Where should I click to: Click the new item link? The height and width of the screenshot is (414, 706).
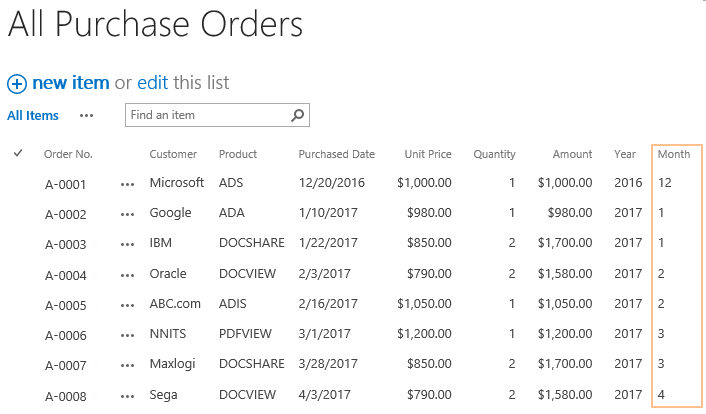pyautogui.click(x=71, y=83)
